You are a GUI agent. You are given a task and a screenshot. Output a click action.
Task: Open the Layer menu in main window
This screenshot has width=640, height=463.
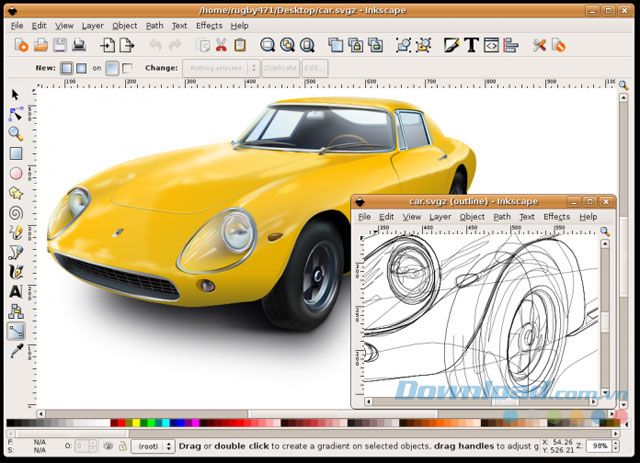tap(93, 26)
